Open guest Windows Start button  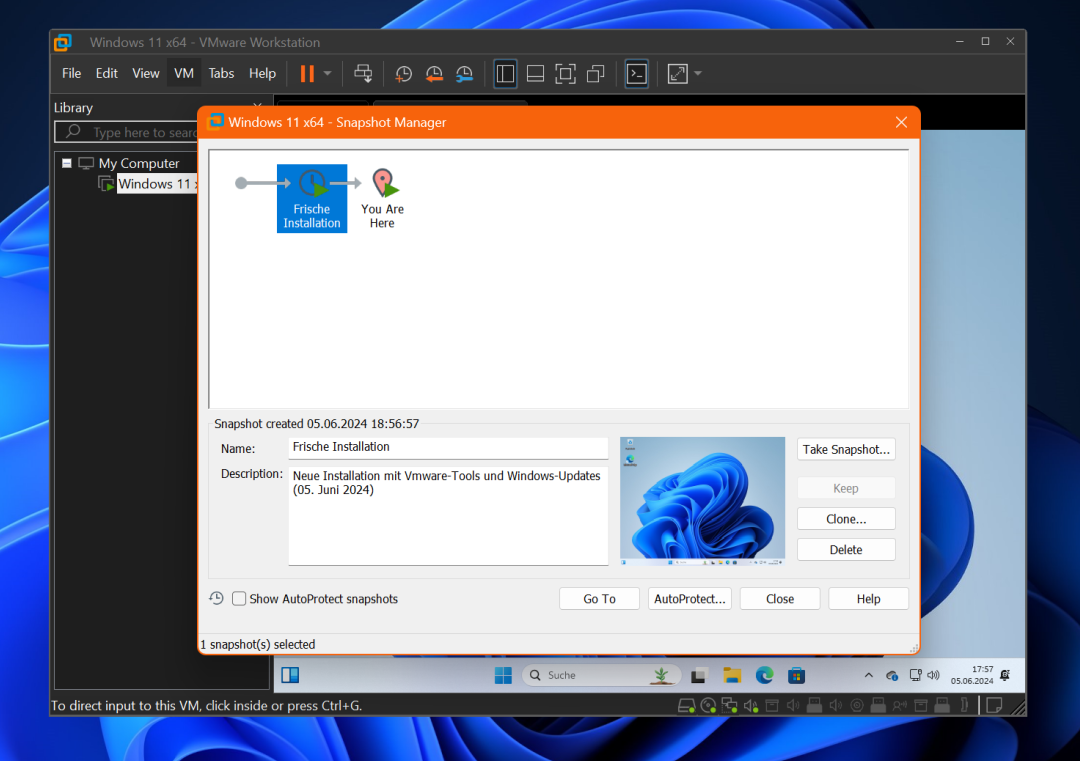point(503,676)
